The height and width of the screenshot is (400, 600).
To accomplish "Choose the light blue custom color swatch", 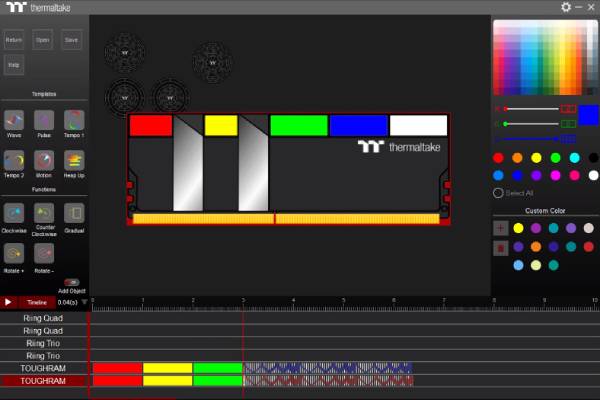I will click(518, 265).
